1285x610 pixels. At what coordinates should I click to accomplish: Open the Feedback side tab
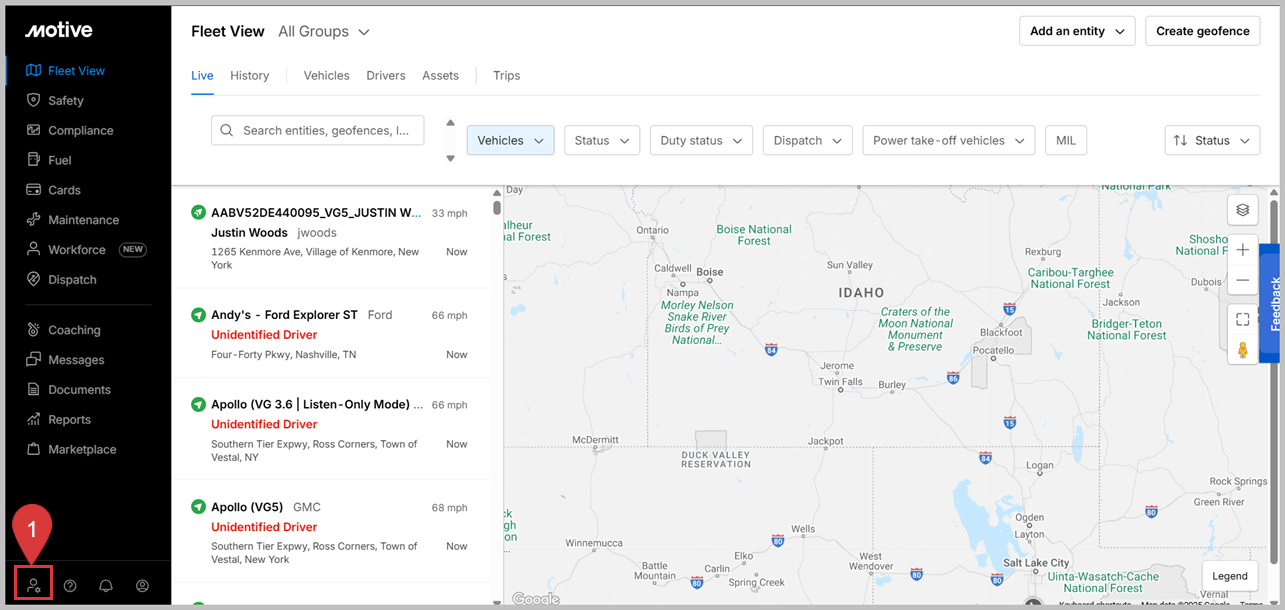pyautogui.click(x=1272, y=304)
